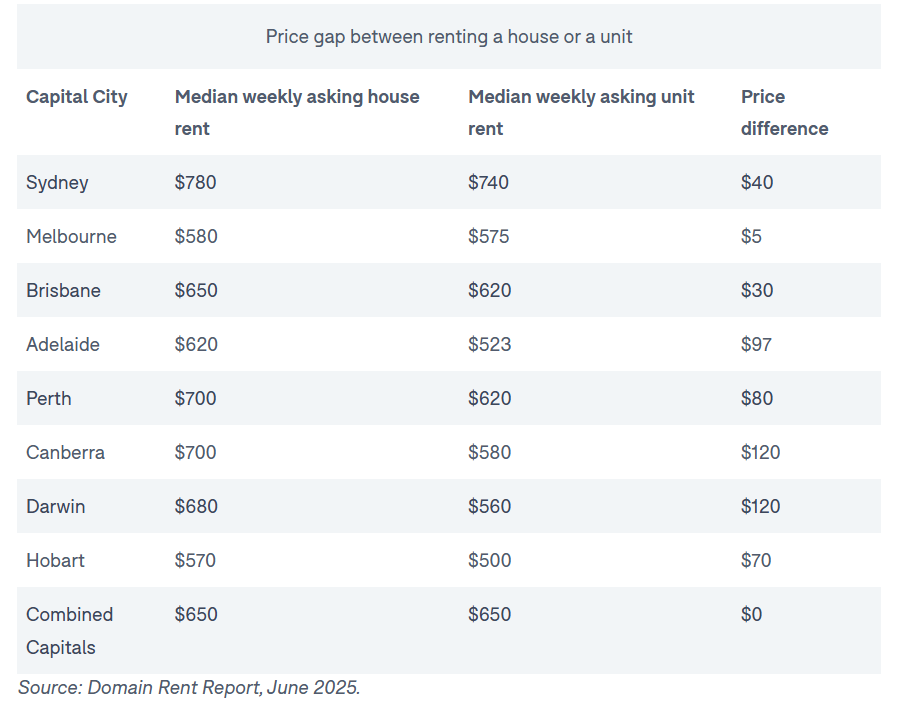Click the Combined Capitals row label

[x=70, y=631]
